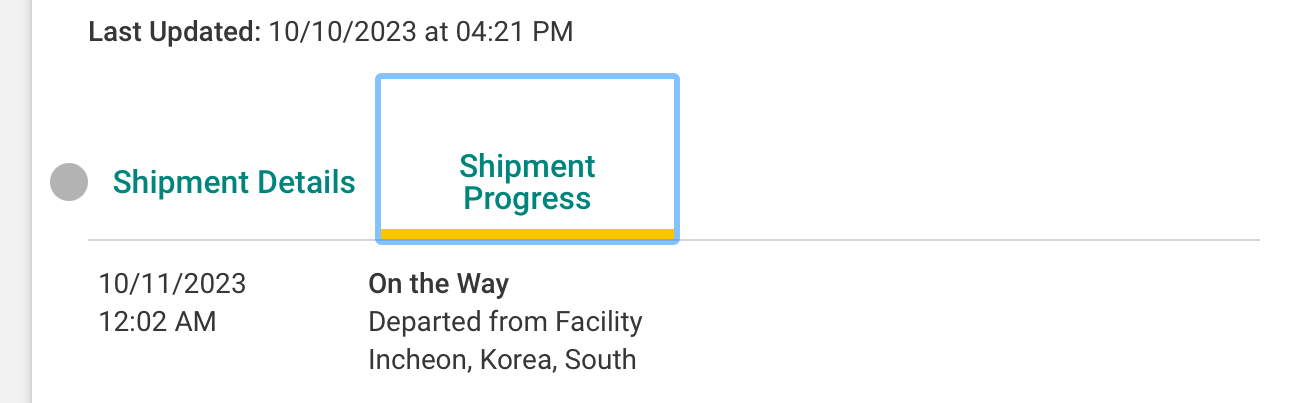Click the On the Way status heading
The image size is (1296, 403).
coord(438,284)
